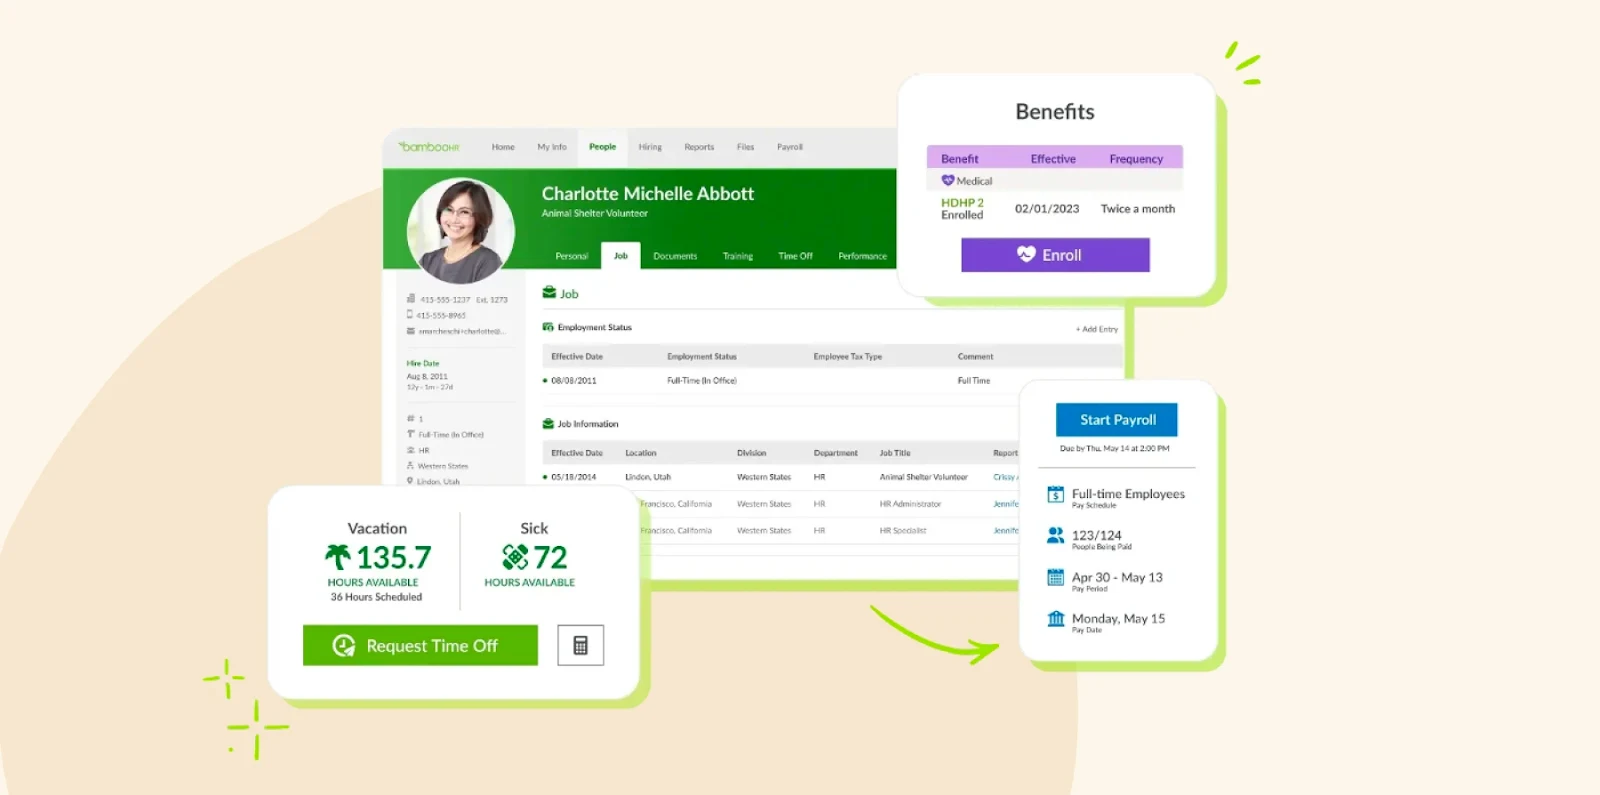Switch to the Job tab
Screen dimensions: 1600x795
[621, 256]
